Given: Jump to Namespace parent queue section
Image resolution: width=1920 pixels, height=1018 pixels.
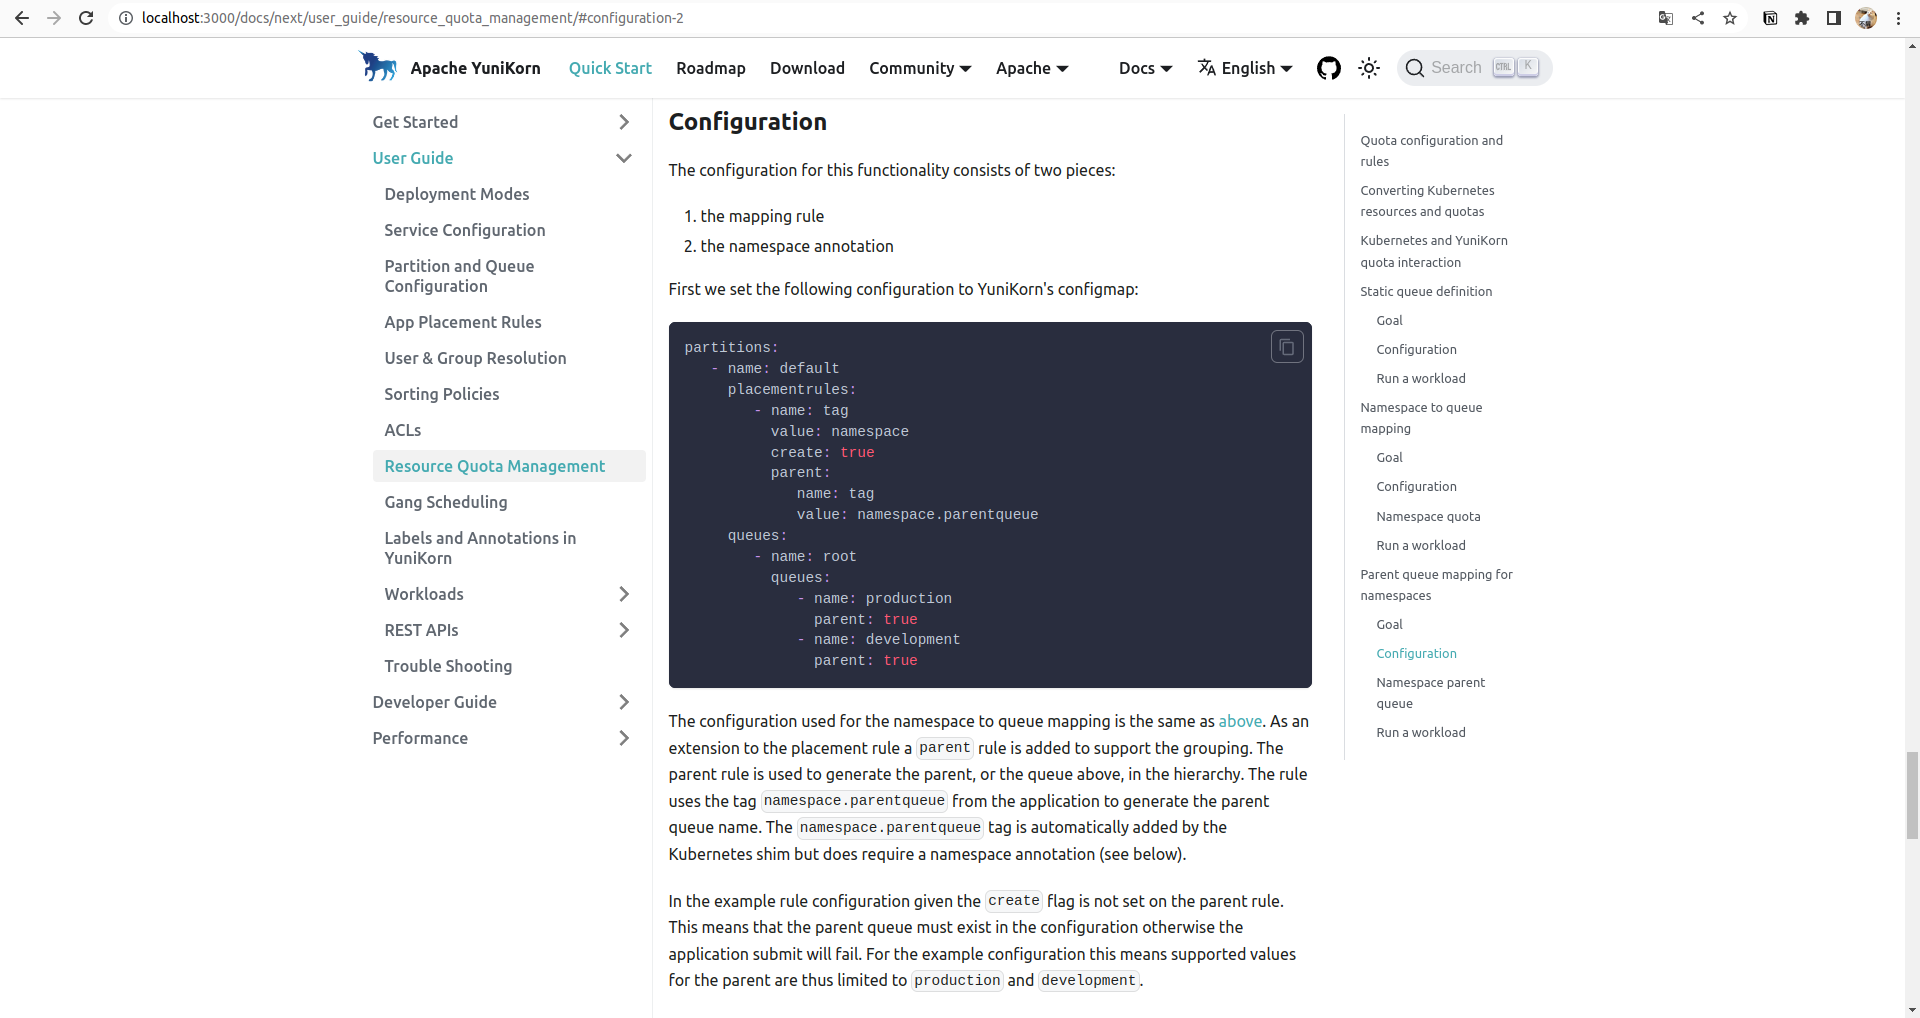Looking at the screenshot, I should tap(1430, 693).
